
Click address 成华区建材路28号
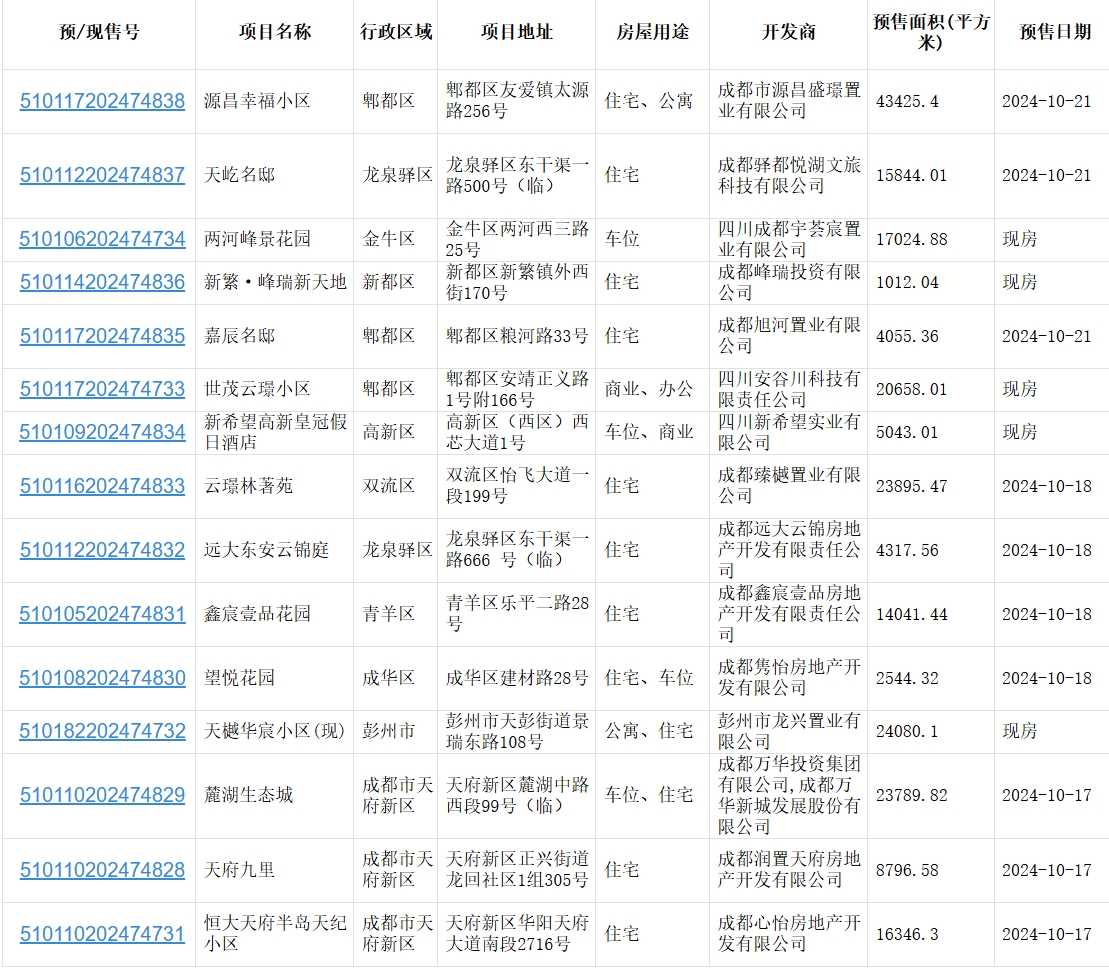[x=517, y=679]
